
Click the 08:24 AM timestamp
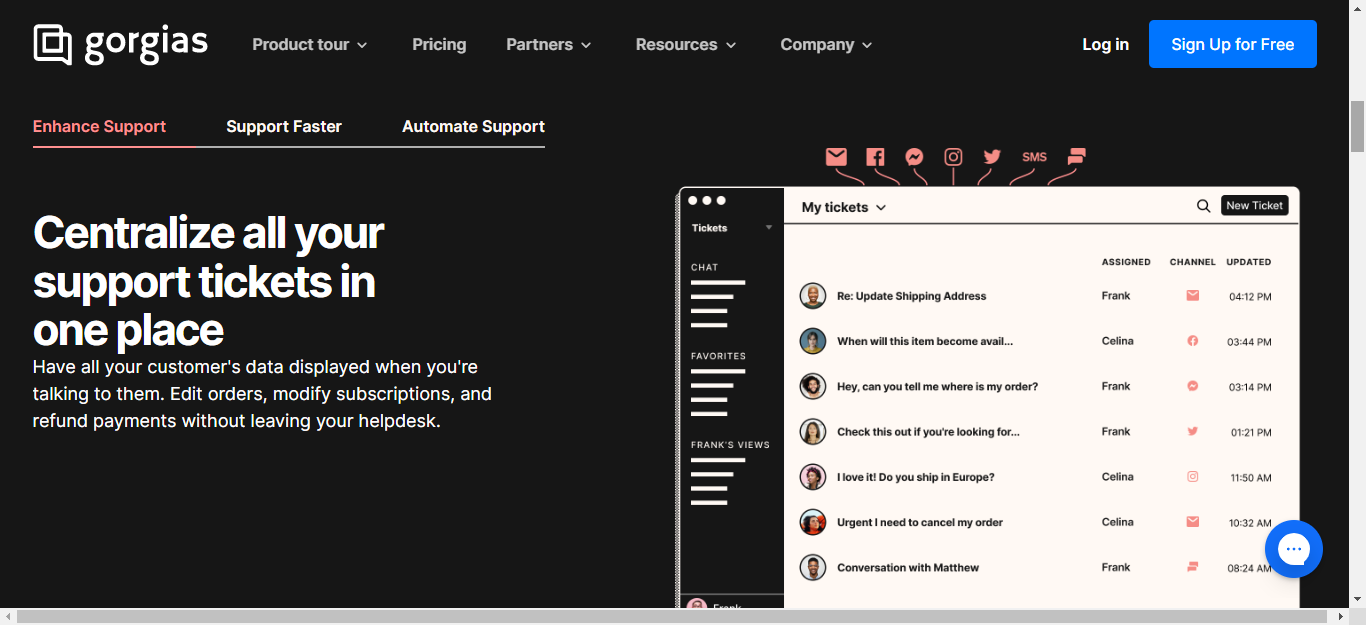(1250, 568)
